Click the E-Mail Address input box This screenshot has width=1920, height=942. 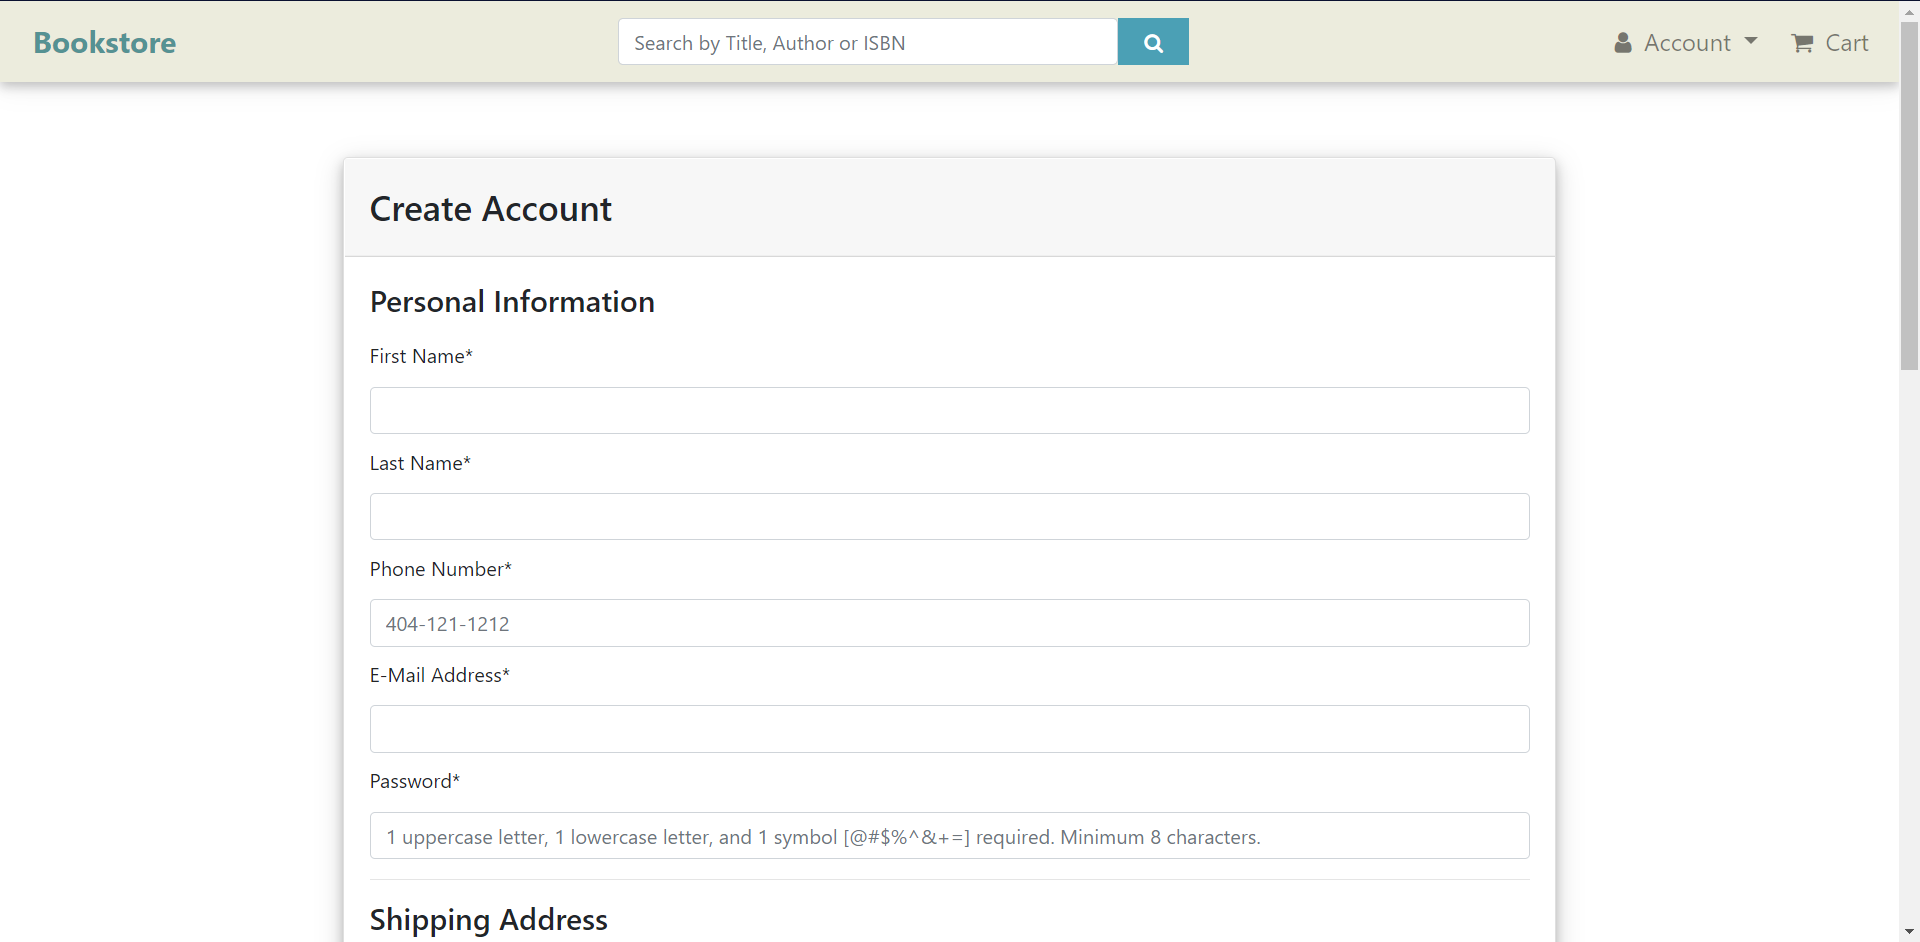point(949,729)
